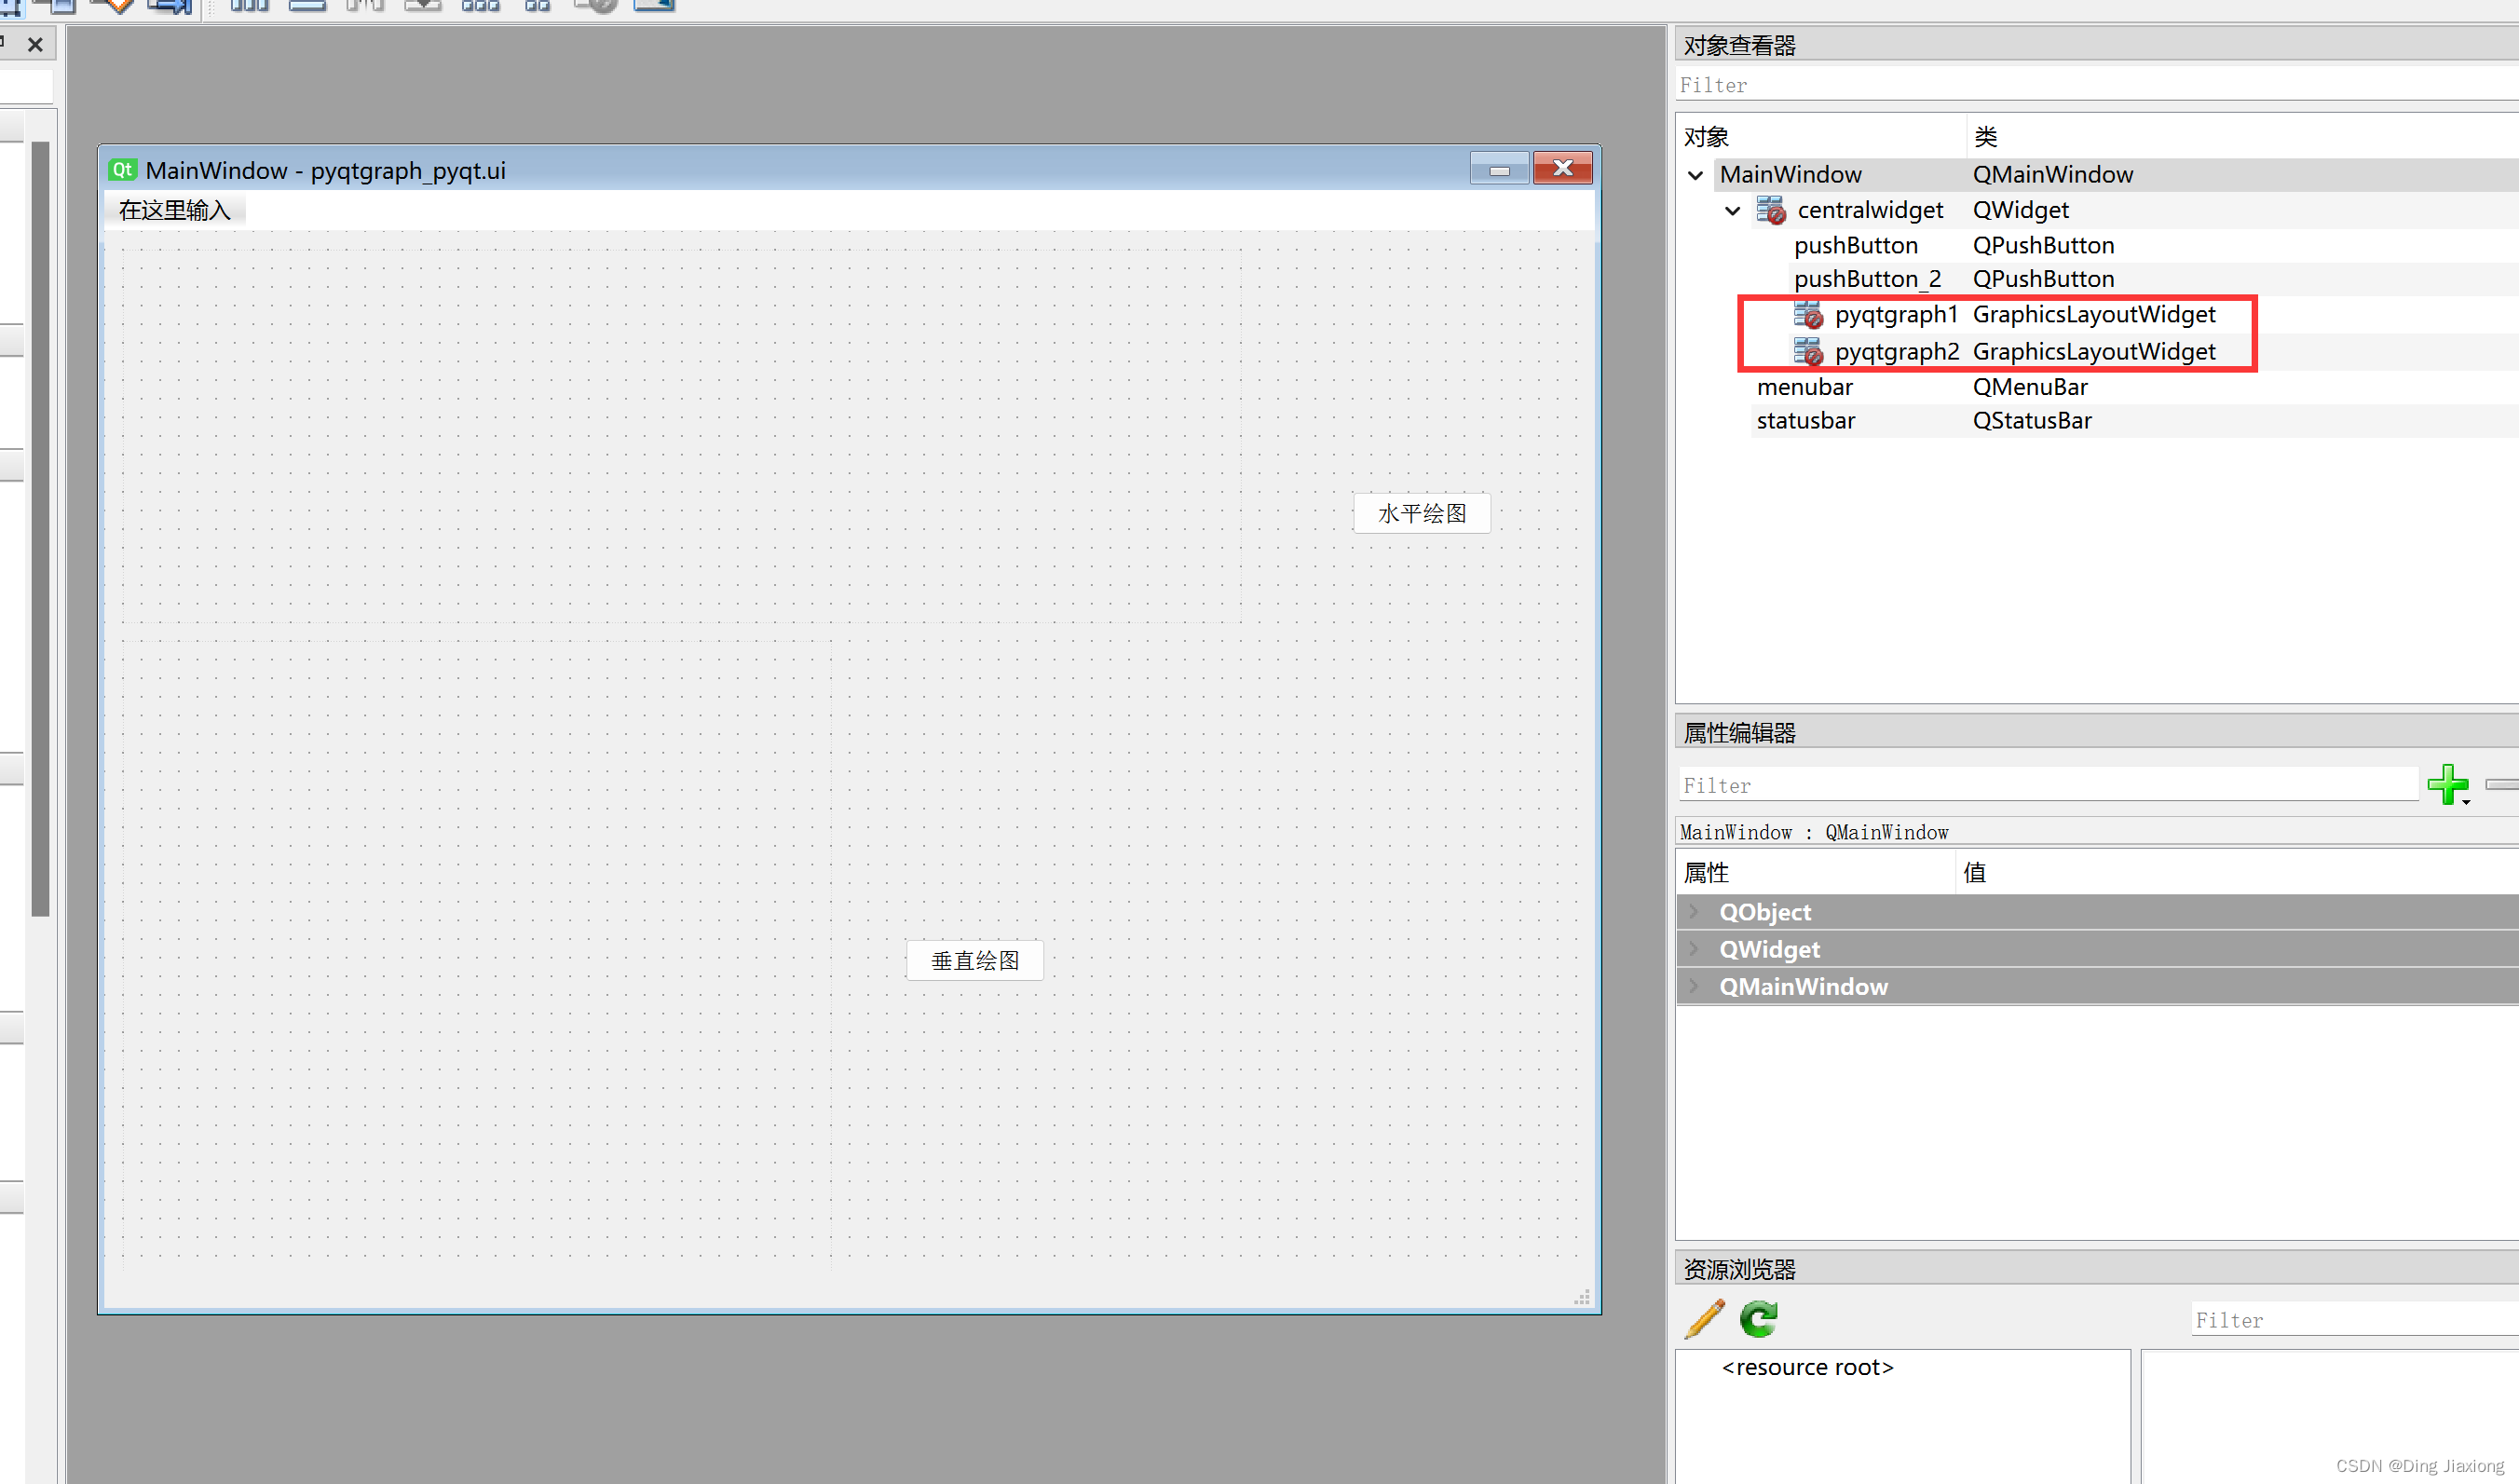This screenshot has height=1484, width=2519.
Task: Click QWidget class cell of centralwidget
Action: click(x=2020, y=210)
